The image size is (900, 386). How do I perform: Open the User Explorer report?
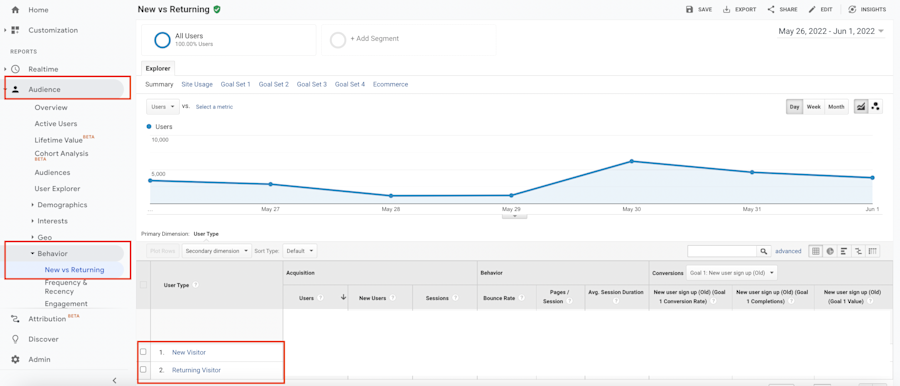(x=57, y=188)
